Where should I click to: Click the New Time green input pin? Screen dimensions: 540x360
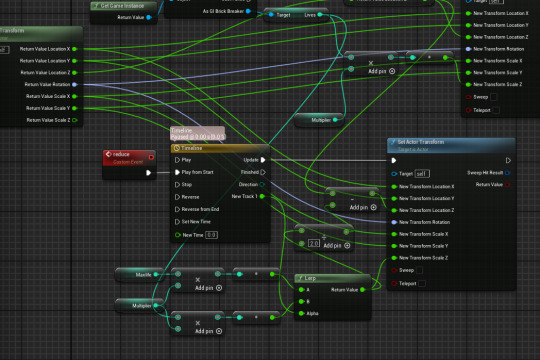click(178, 235)
